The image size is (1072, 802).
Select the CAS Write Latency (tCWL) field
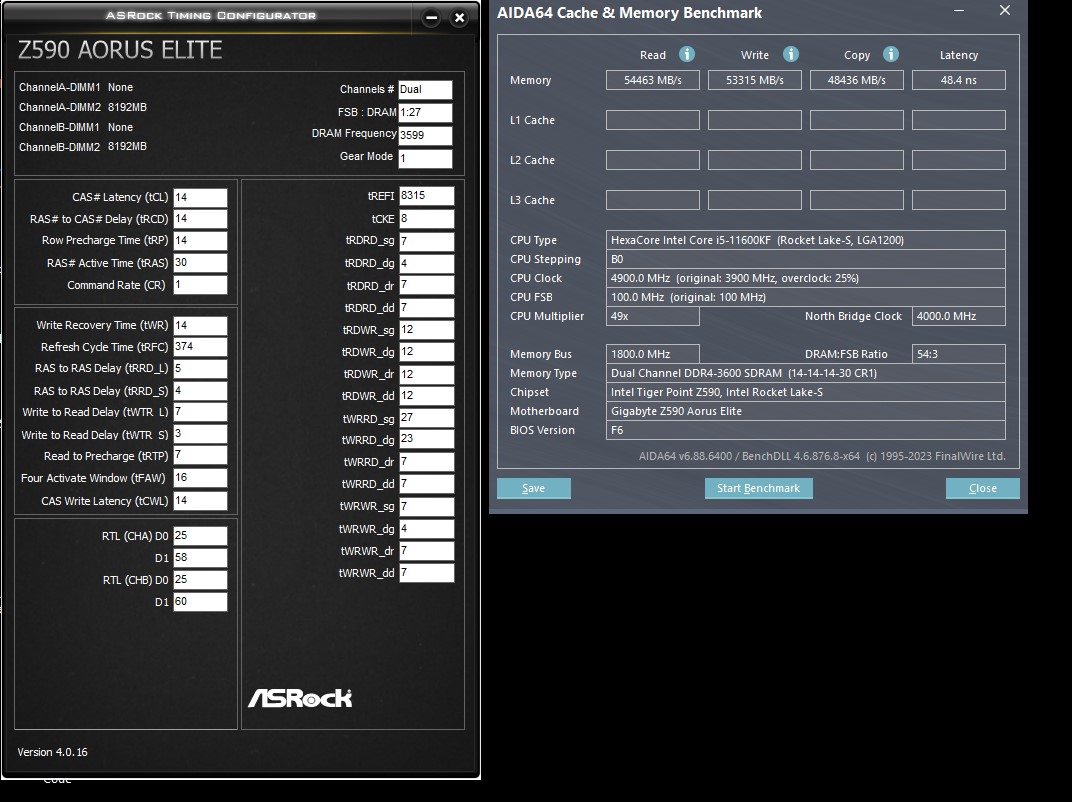(200, 500)
